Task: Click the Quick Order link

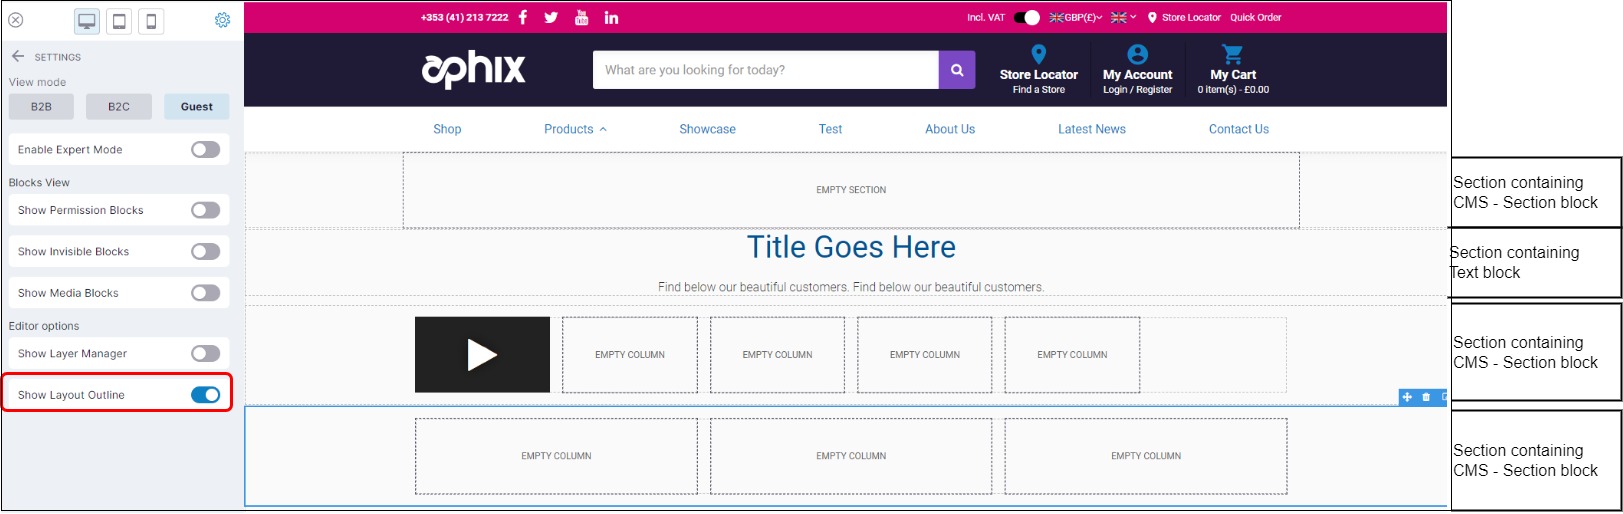Action: 1255,17
